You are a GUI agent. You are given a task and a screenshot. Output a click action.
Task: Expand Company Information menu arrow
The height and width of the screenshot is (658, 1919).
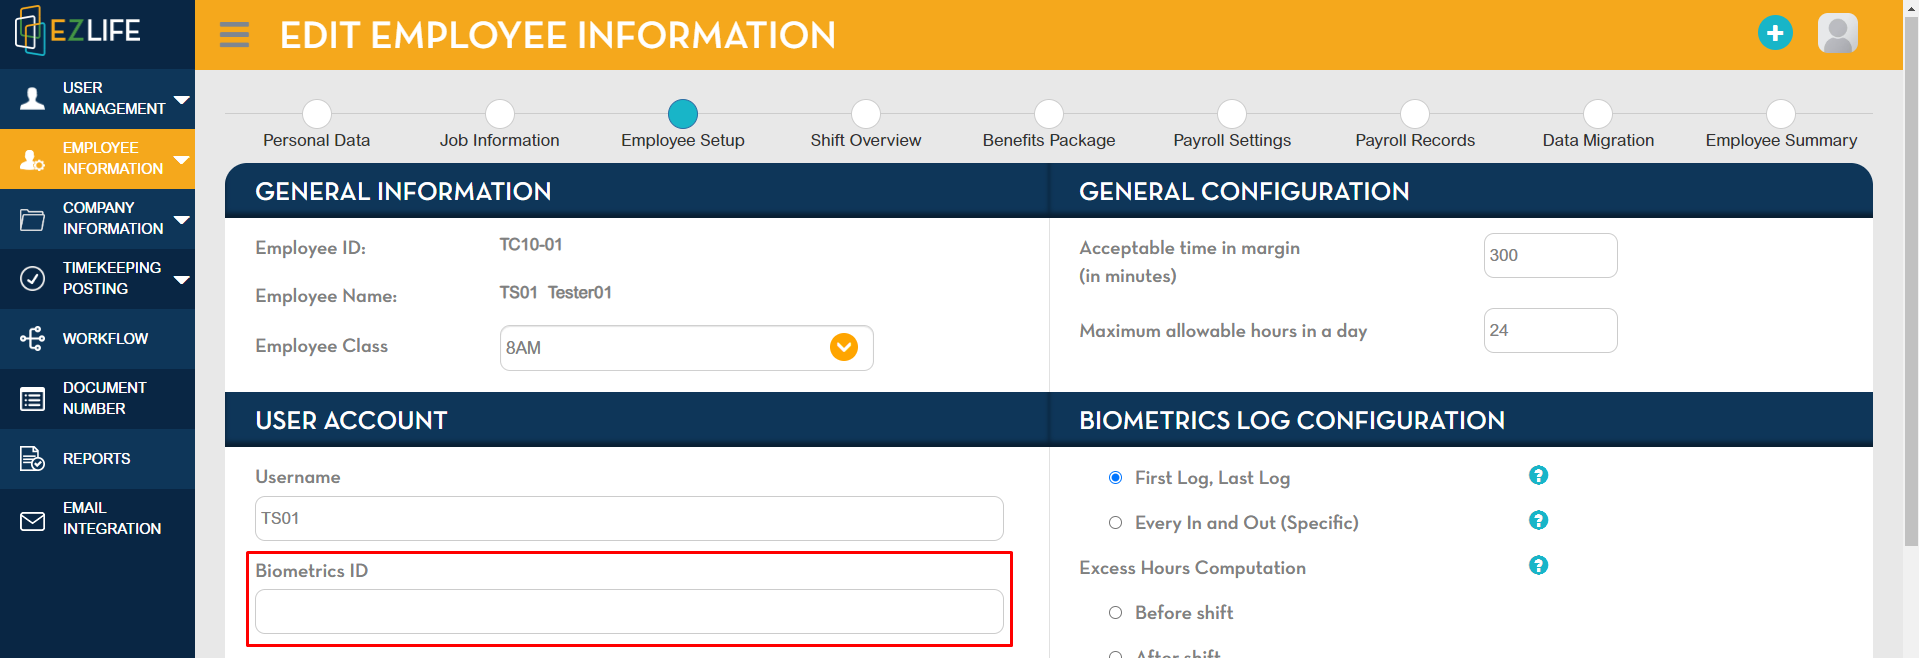click(182, 219)
